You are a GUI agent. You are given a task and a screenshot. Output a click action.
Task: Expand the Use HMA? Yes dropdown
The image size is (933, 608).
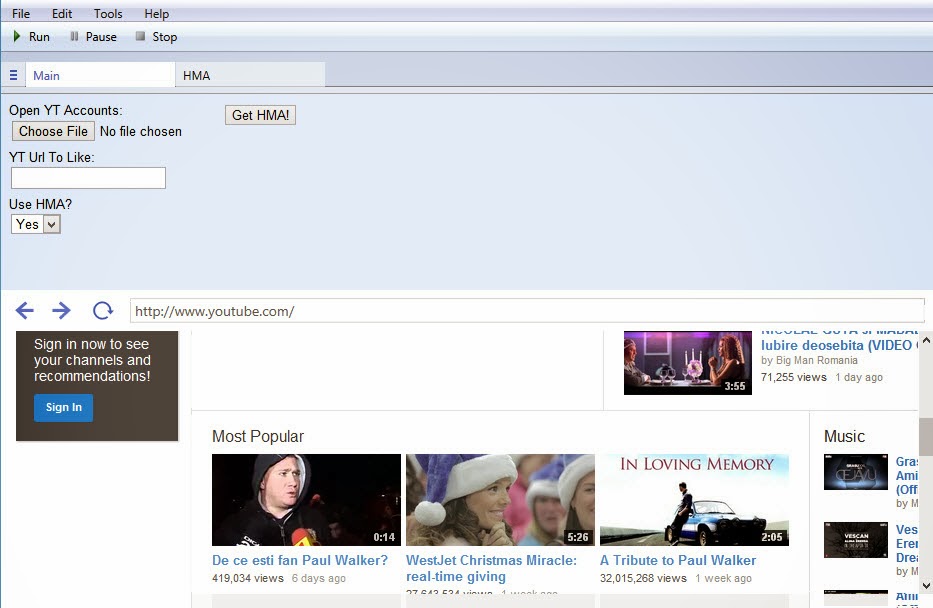point(36,224)
